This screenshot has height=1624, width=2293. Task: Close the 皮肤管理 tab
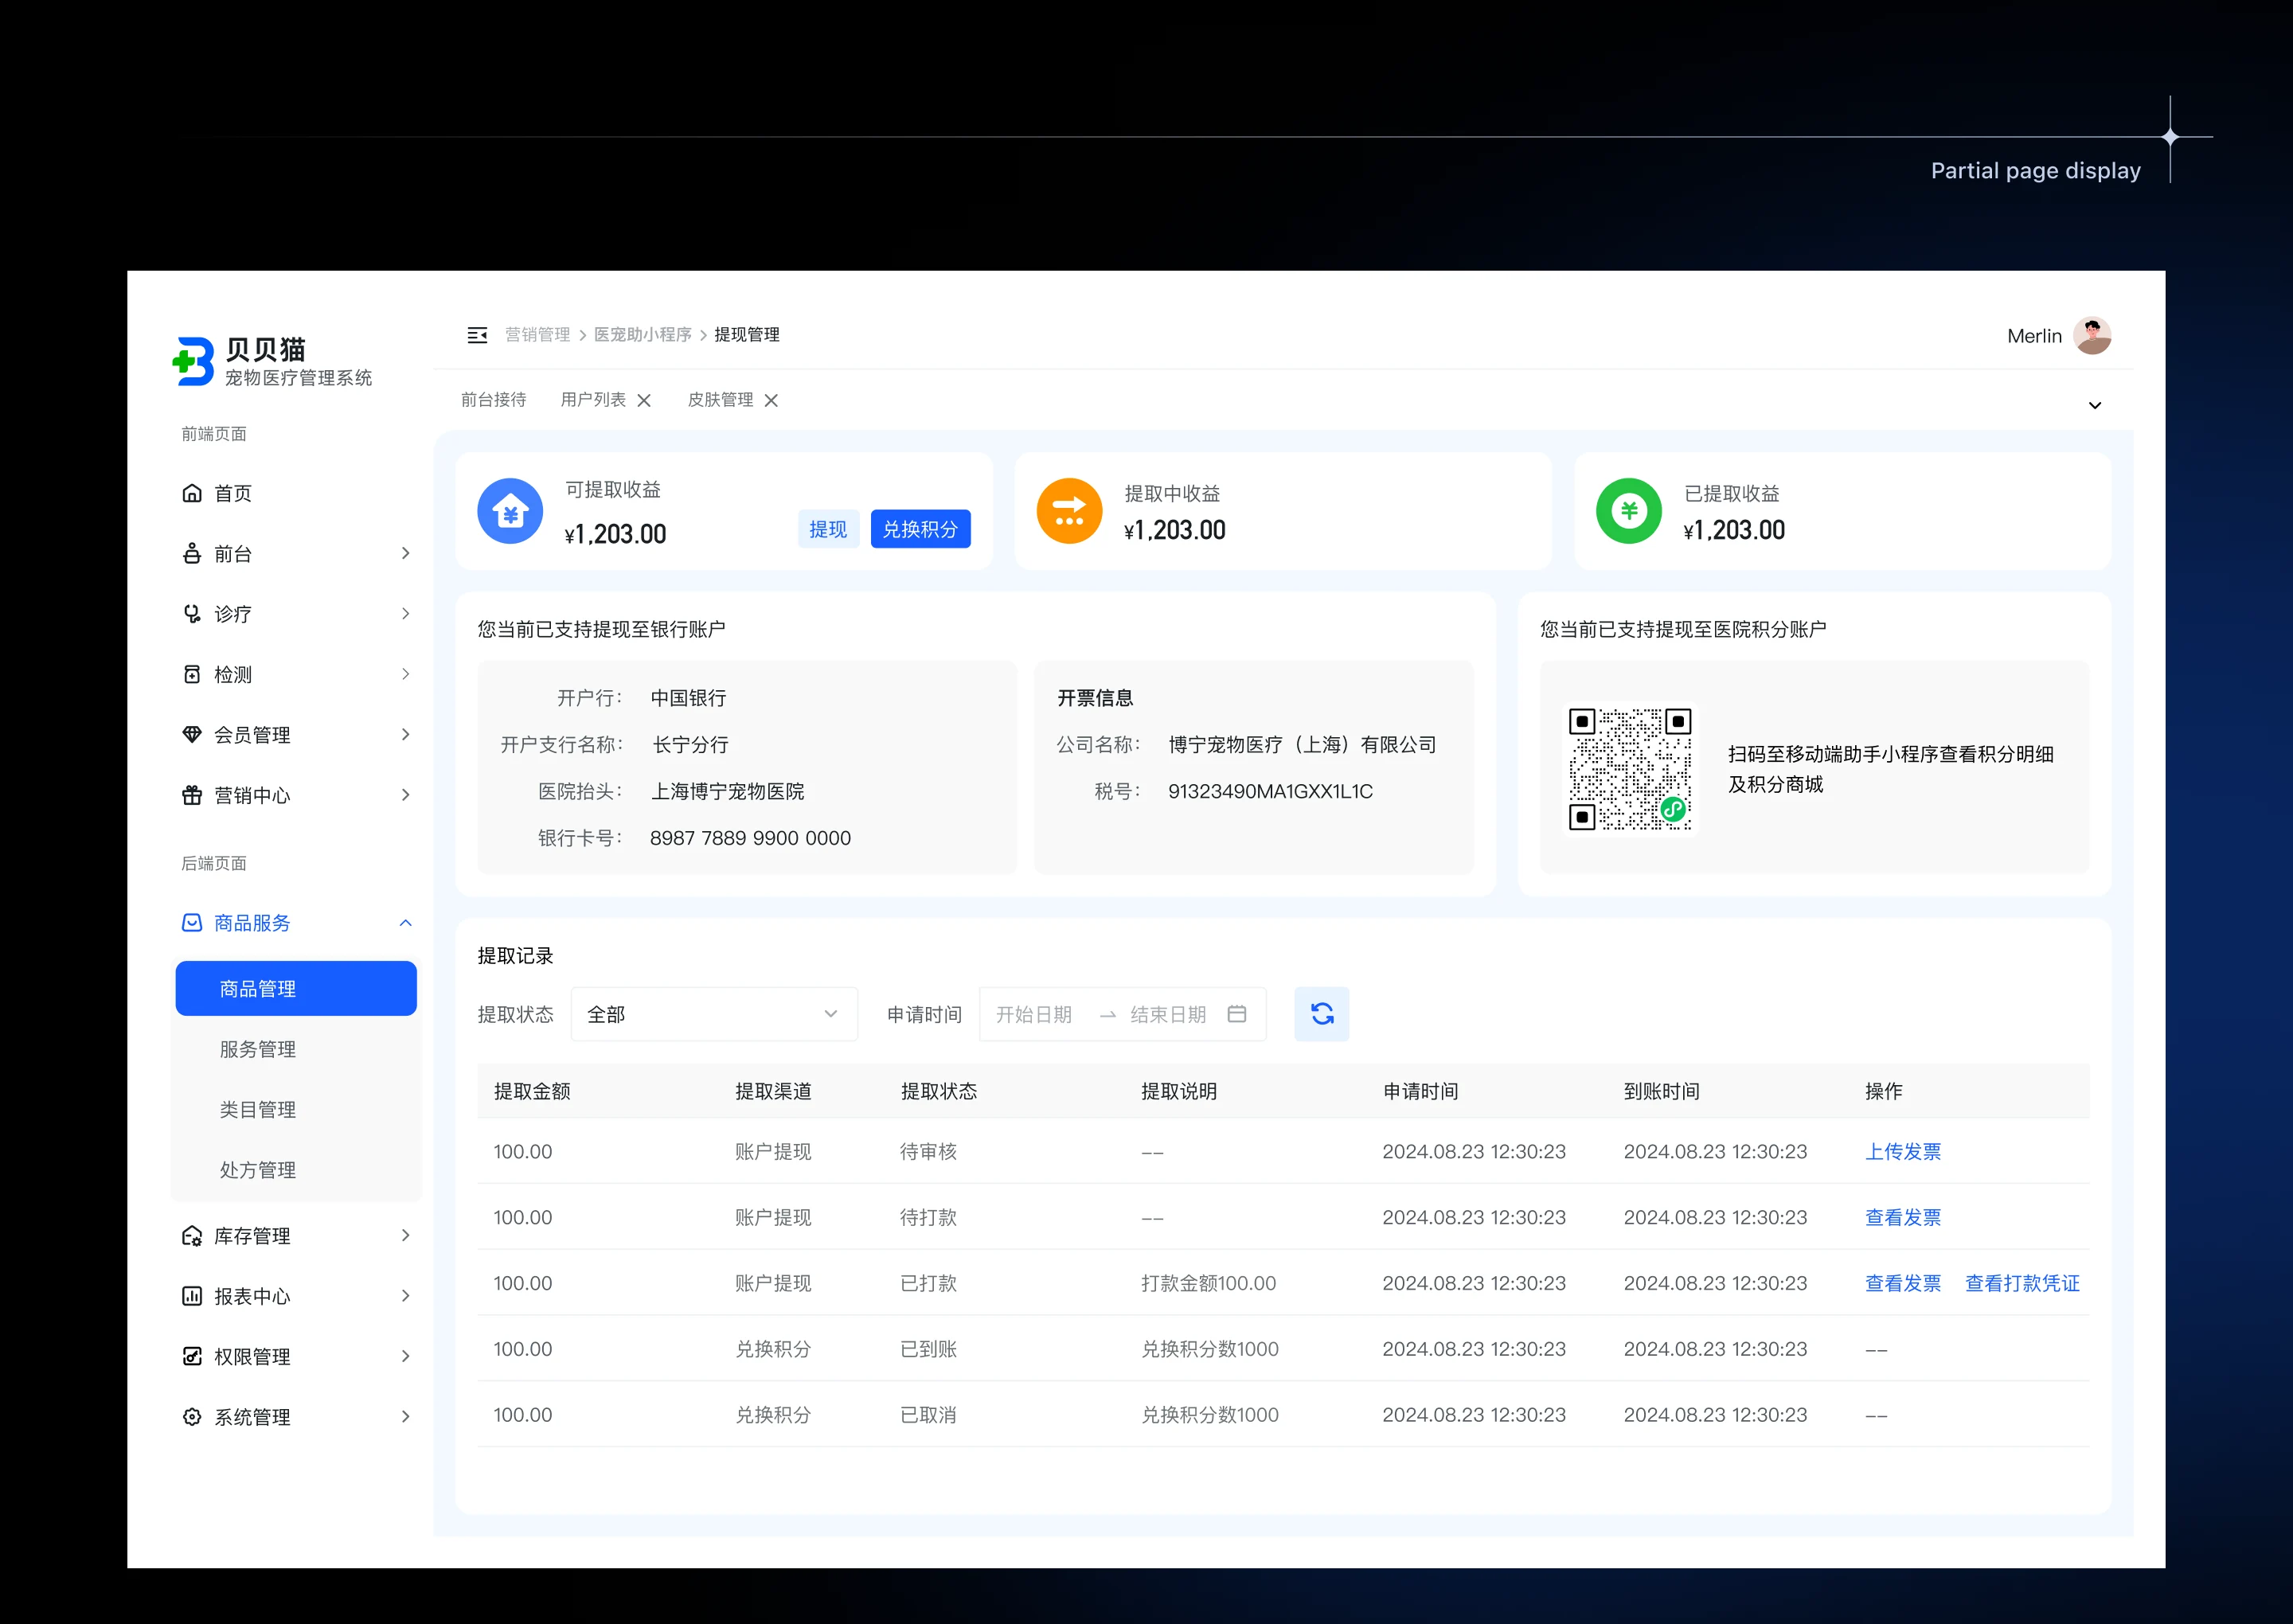pos(771,401)
